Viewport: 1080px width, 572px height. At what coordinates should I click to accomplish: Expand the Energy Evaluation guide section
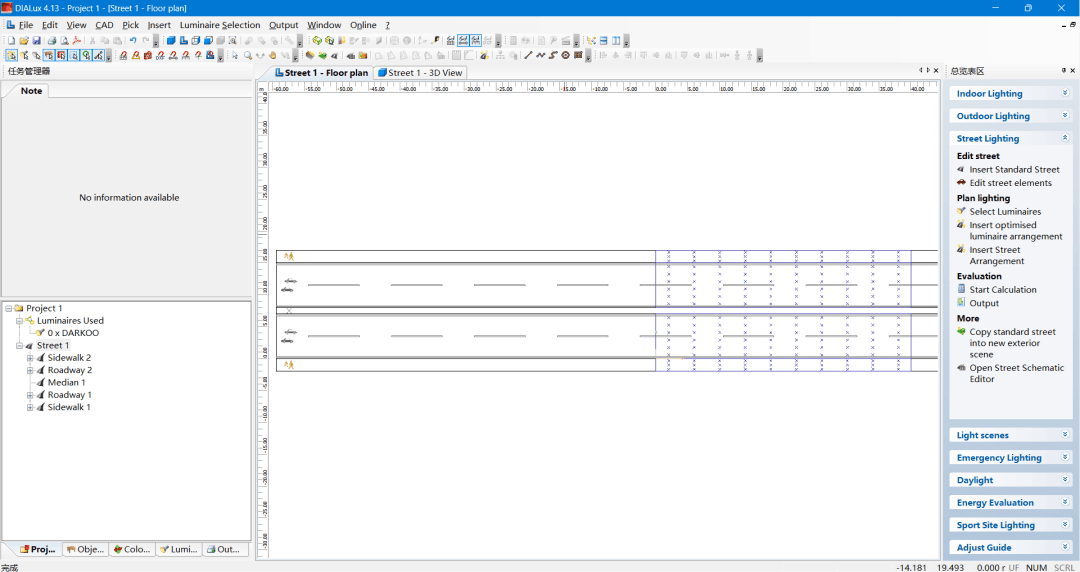pos(1065,502)
